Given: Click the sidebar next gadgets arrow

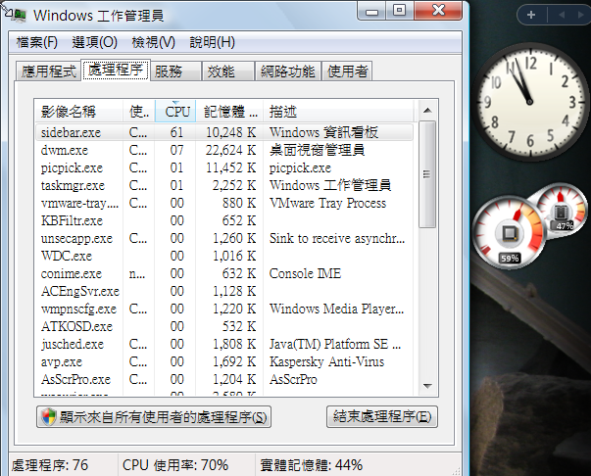Looking at the screenshot, I should tap(581, 15).
